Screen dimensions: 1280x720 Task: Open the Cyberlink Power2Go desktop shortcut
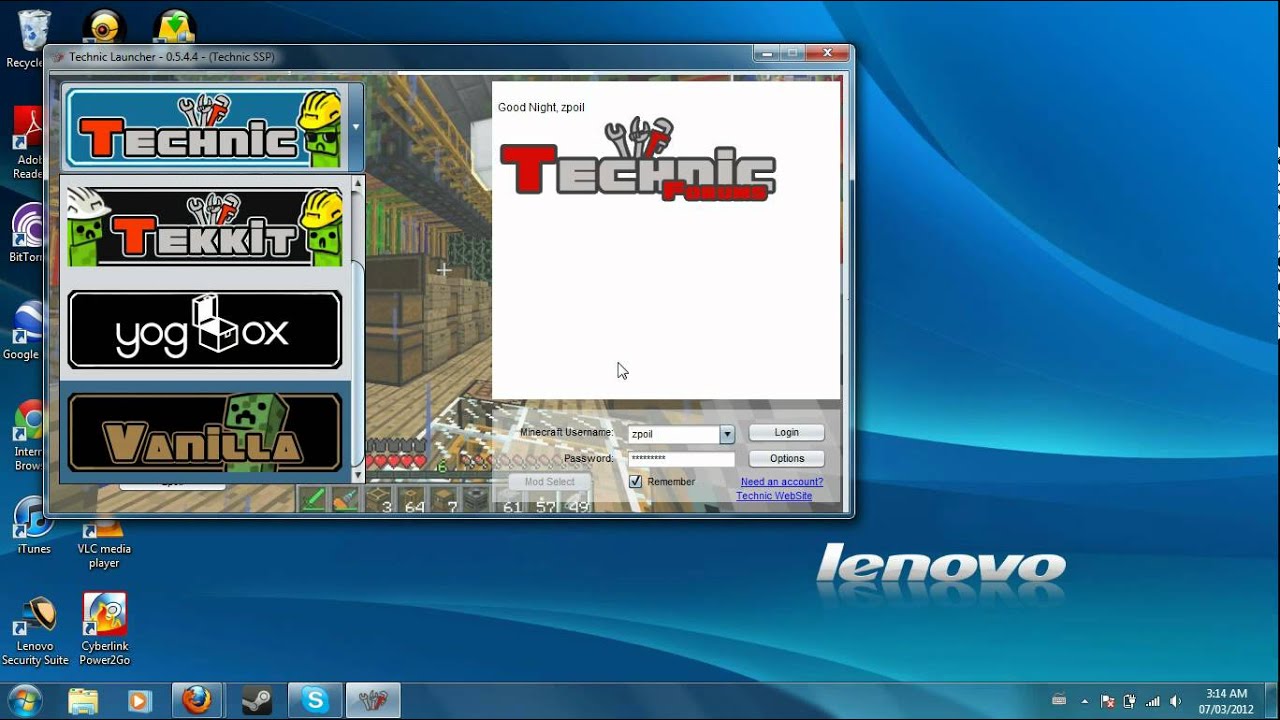105,630
